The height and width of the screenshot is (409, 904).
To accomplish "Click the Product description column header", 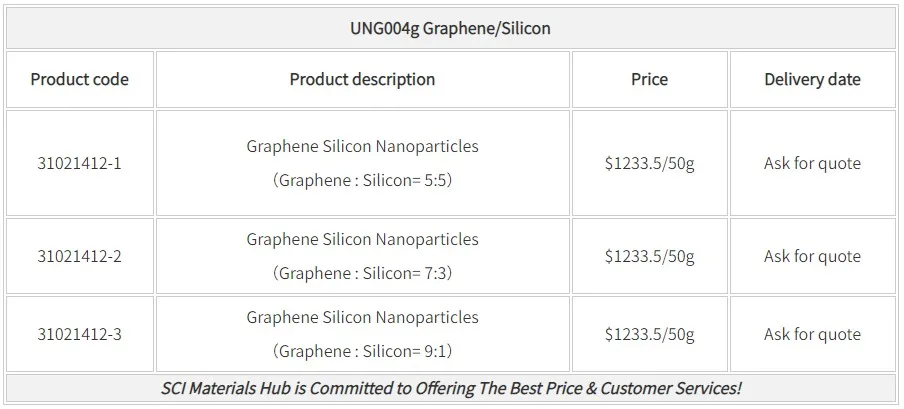I will coord(362,79).
